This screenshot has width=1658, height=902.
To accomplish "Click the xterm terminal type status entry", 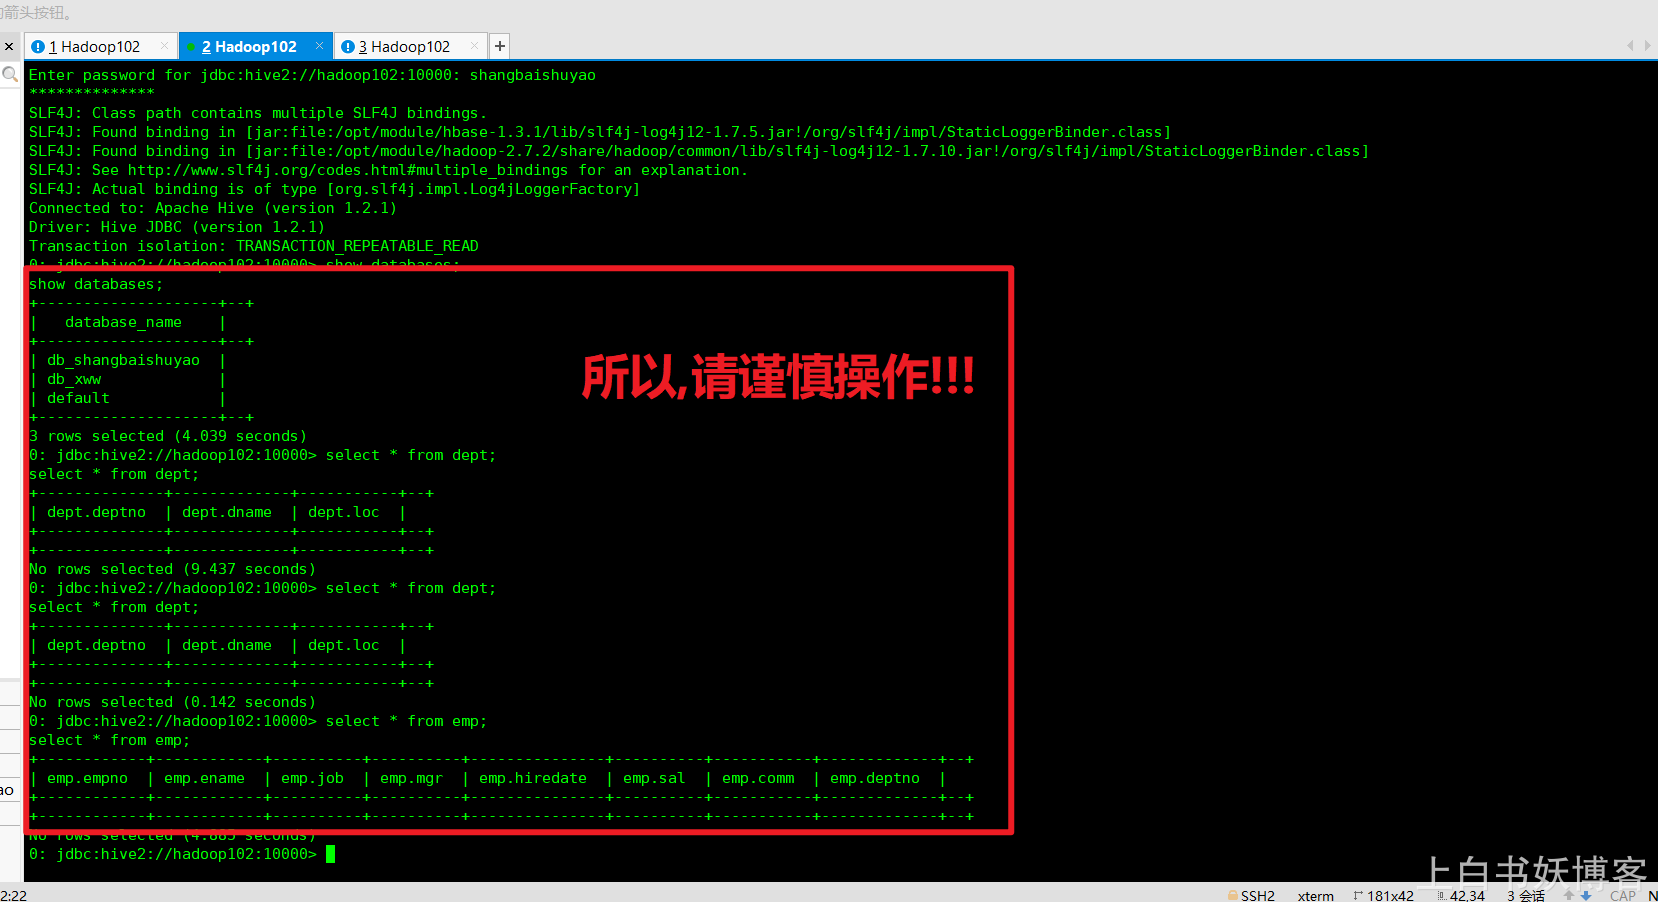I will (x=1315, y=895).
